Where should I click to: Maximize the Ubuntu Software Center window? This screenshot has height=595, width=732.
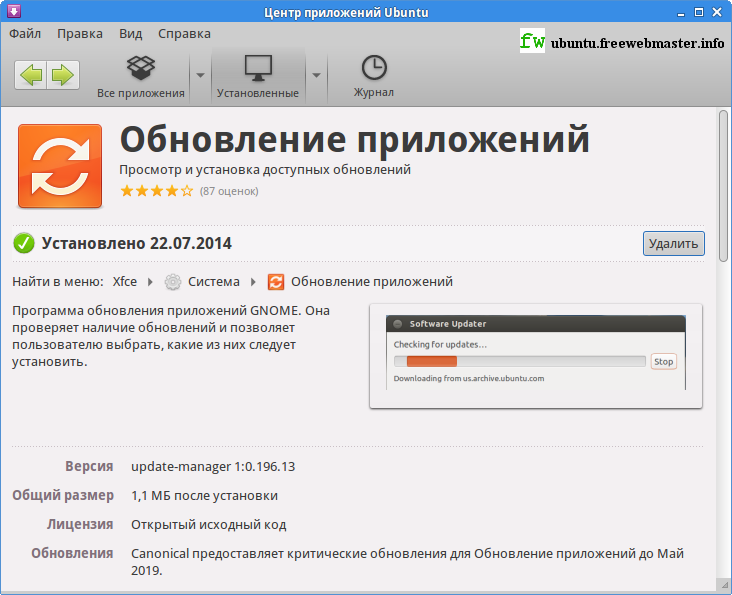699,12
